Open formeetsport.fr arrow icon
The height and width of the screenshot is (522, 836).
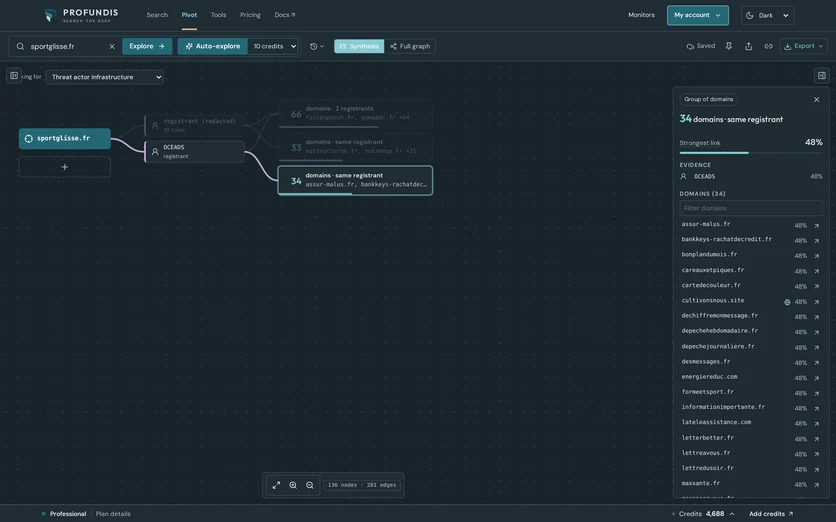point(816,393)
